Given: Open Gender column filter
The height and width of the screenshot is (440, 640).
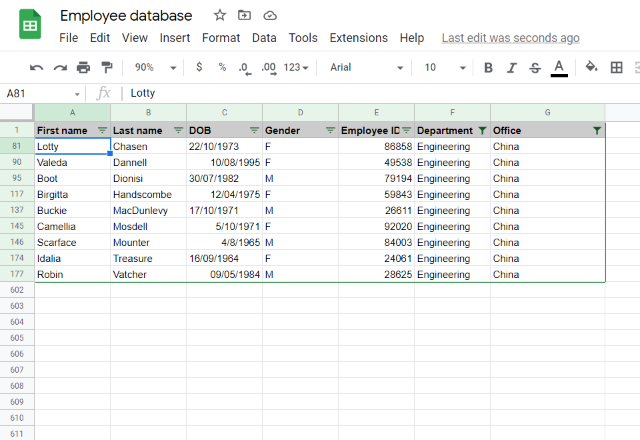Looking at the screenshot, I should [330, 130].
